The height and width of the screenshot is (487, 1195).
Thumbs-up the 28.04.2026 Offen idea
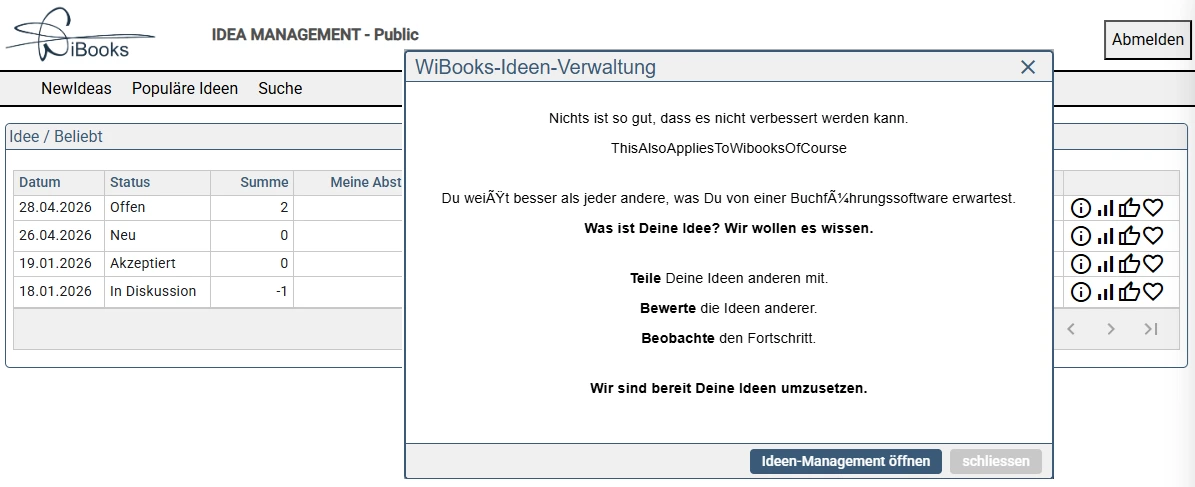coord(1129,207)
